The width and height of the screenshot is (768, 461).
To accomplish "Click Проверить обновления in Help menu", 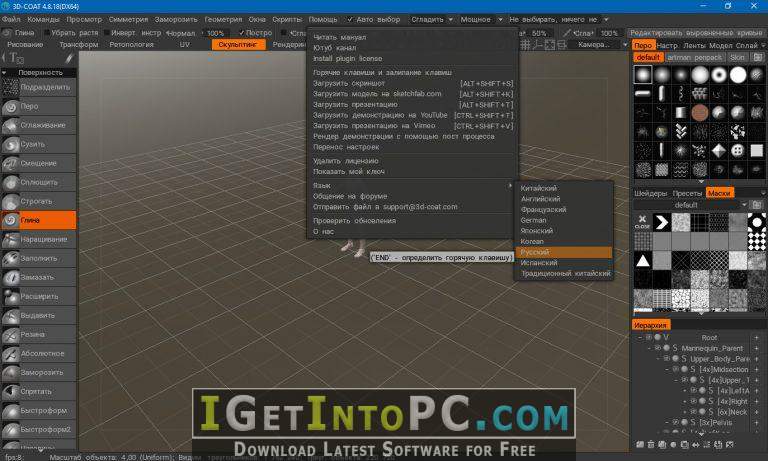I will point(353,220).
